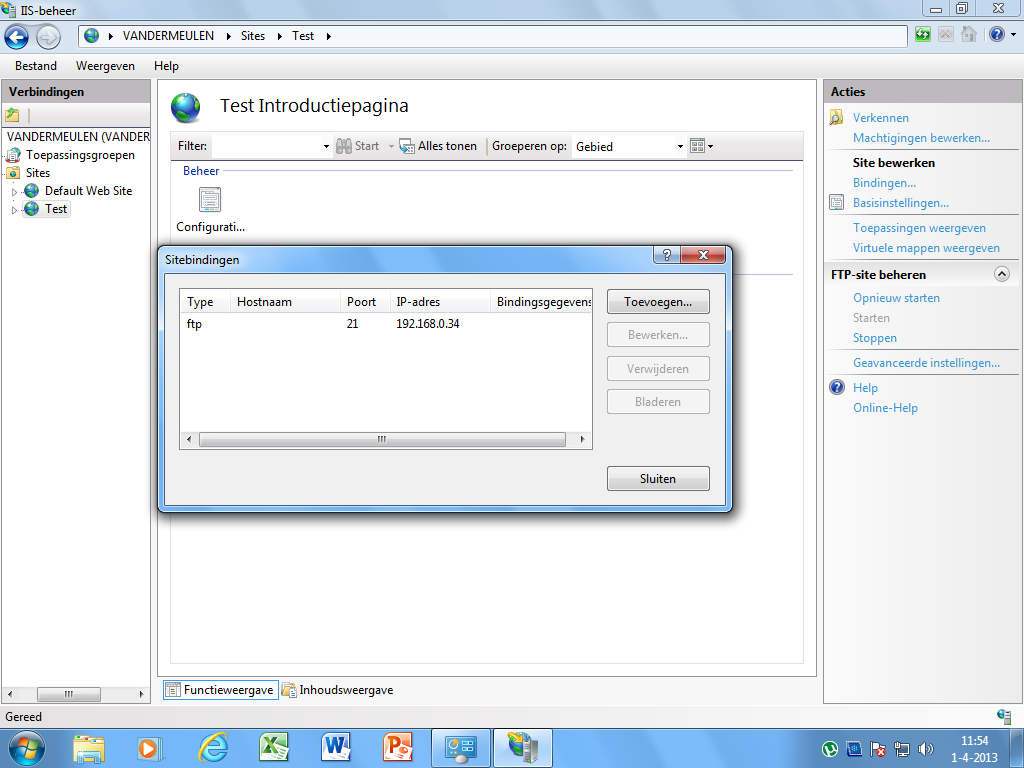Open the view mode dropdown arrow
The height and width of the screenshot is (768, 1024).
coord(711,146)
